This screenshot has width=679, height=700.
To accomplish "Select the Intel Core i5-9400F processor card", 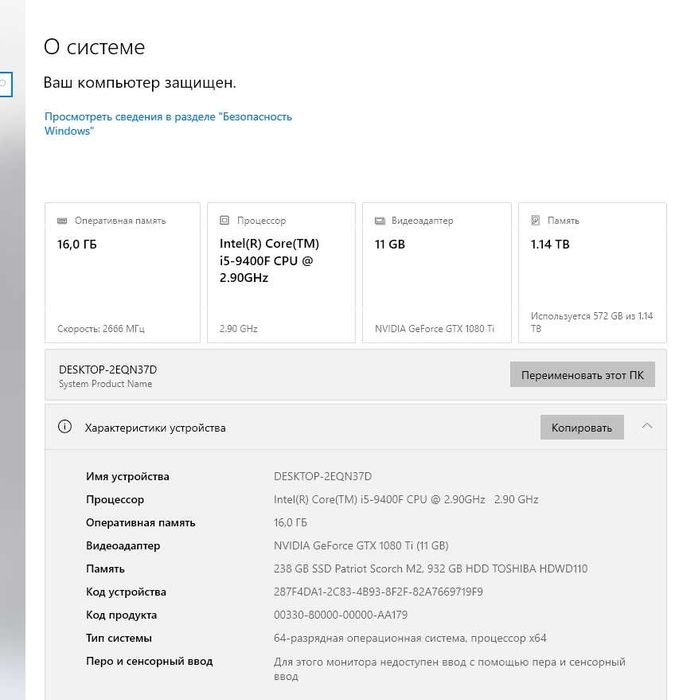I will pyautogui.click(x=281, y=273).
